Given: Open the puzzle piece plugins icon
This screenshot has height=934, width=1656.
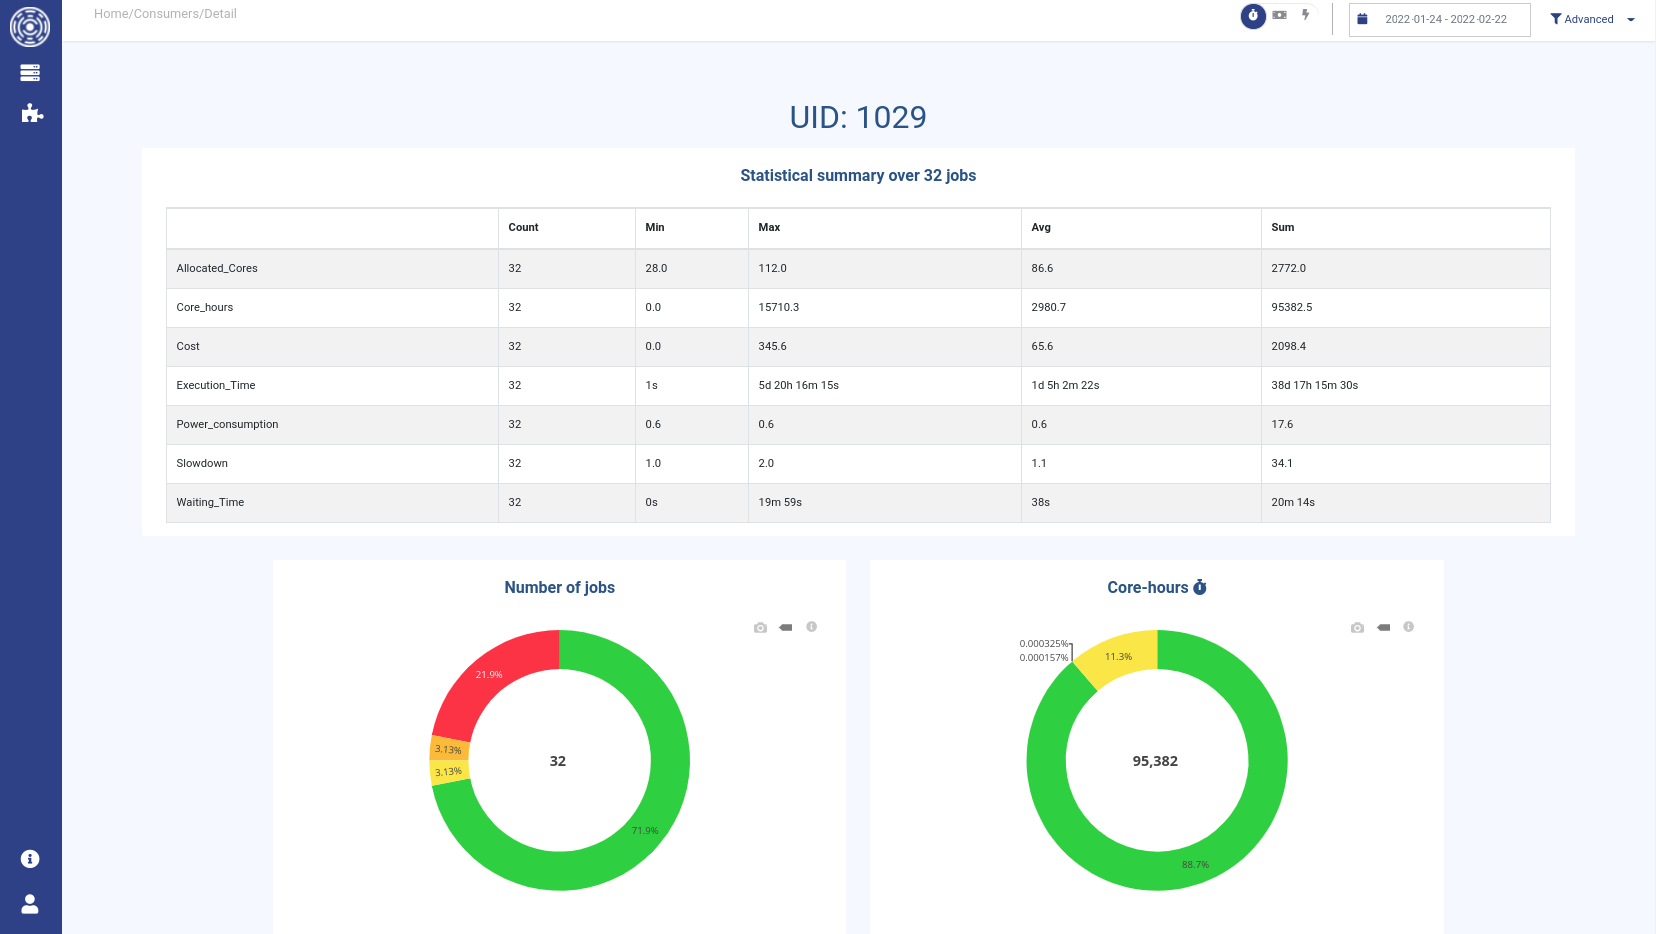Looking at the screenshot, I should (x=32, y=113).
